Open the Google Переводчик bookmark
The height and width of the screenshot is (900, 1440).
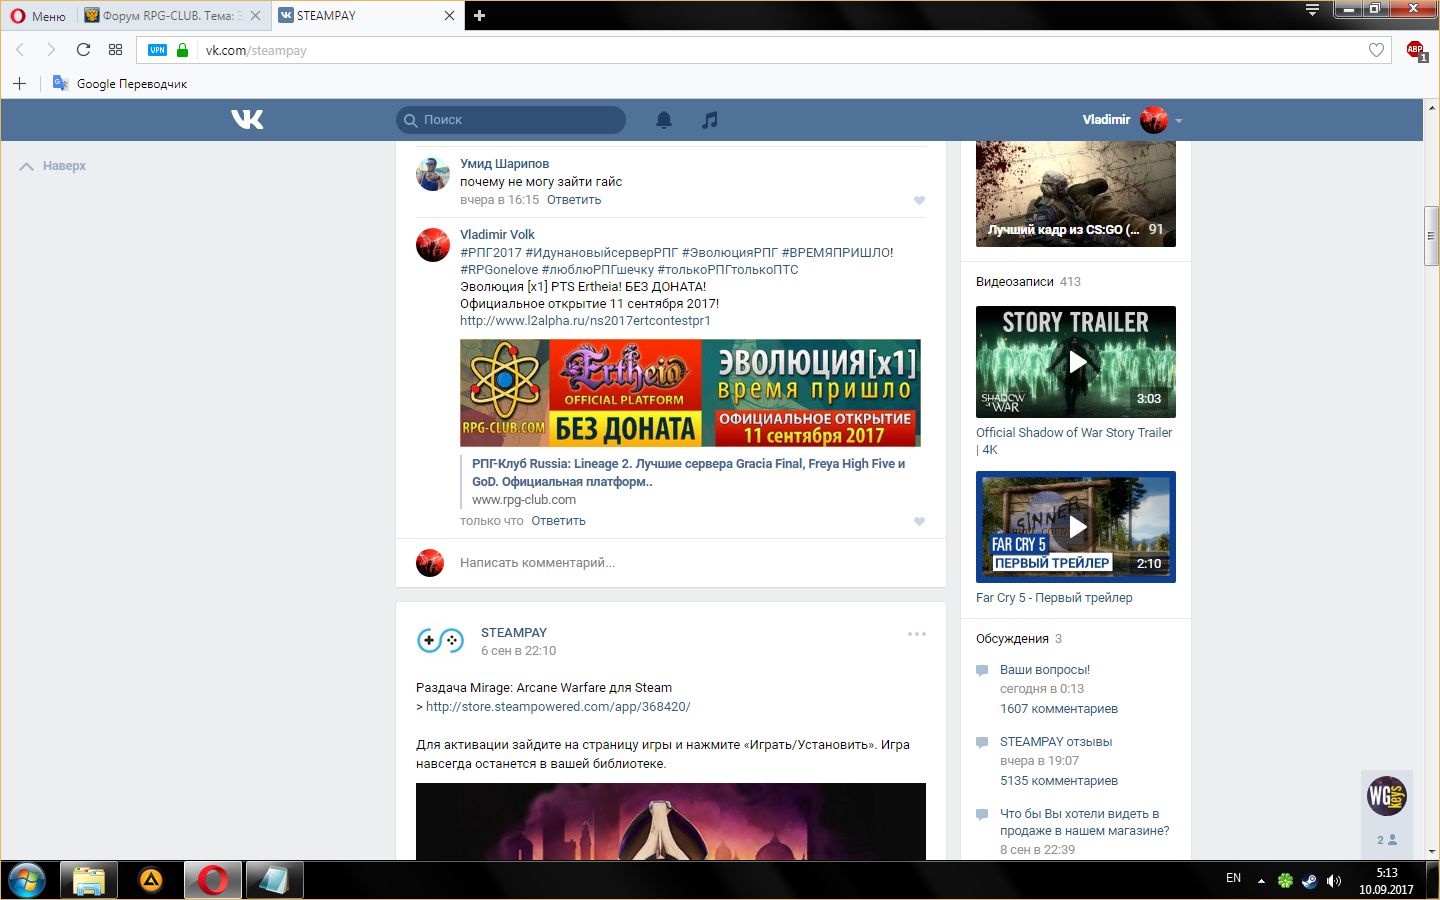120,84
